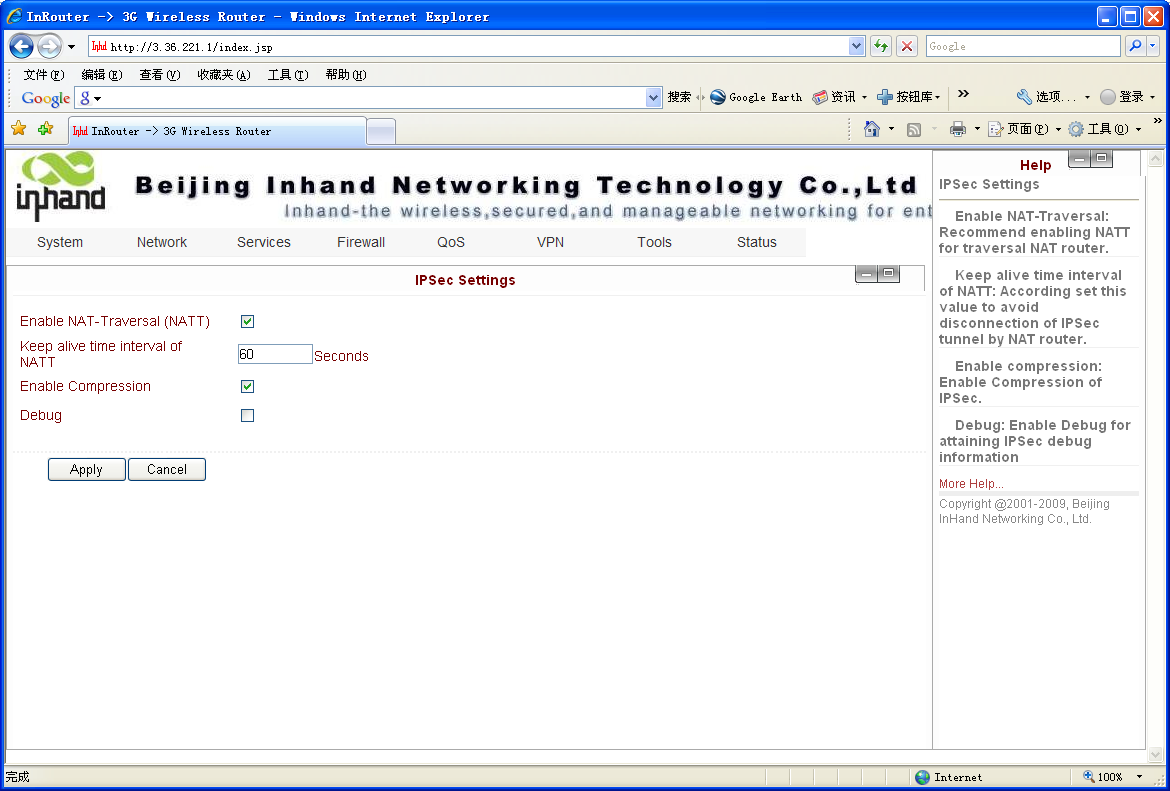Viewport: 1170px width, 791px height.
Task: Expand the Google toolbar search box dropdown
Action: click(x=654, y=97)
